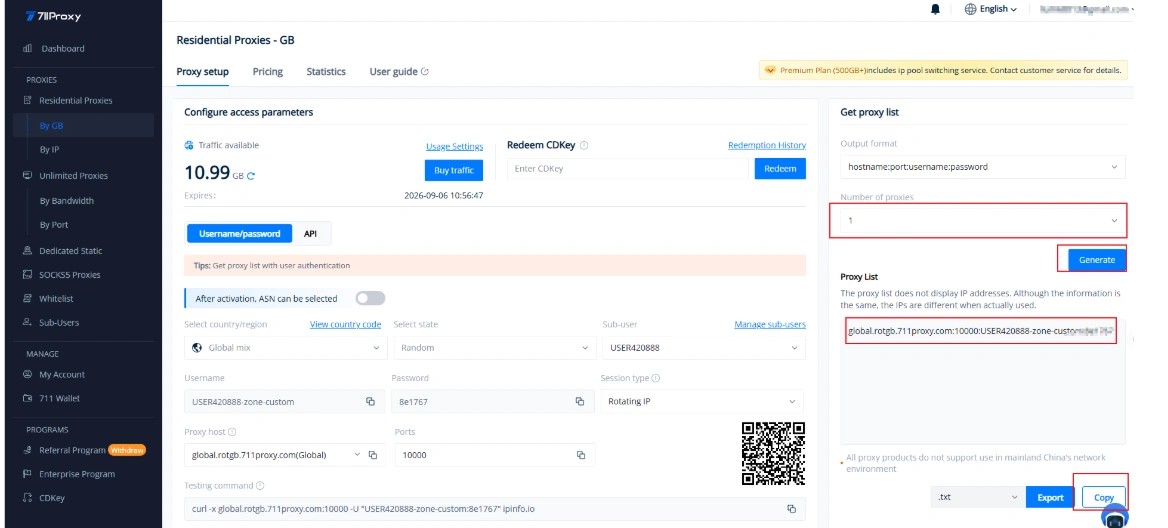Click the Buy traffic button
Viewport: 1168px width, 528px height.
pos(454,171)
